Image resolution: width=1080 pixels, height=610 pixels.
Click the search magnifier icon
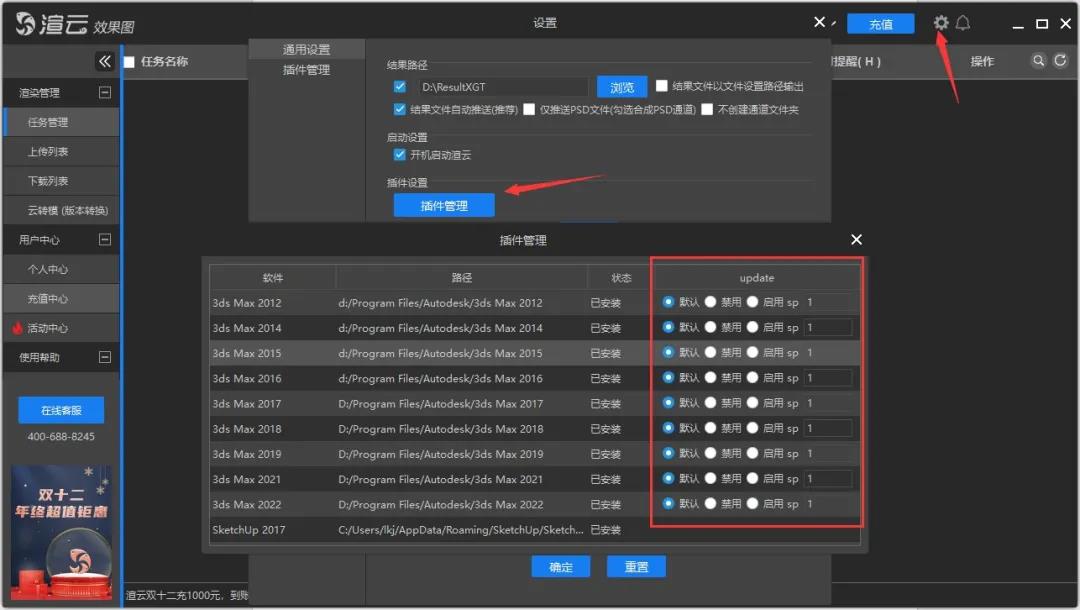tap(1039, 61)
